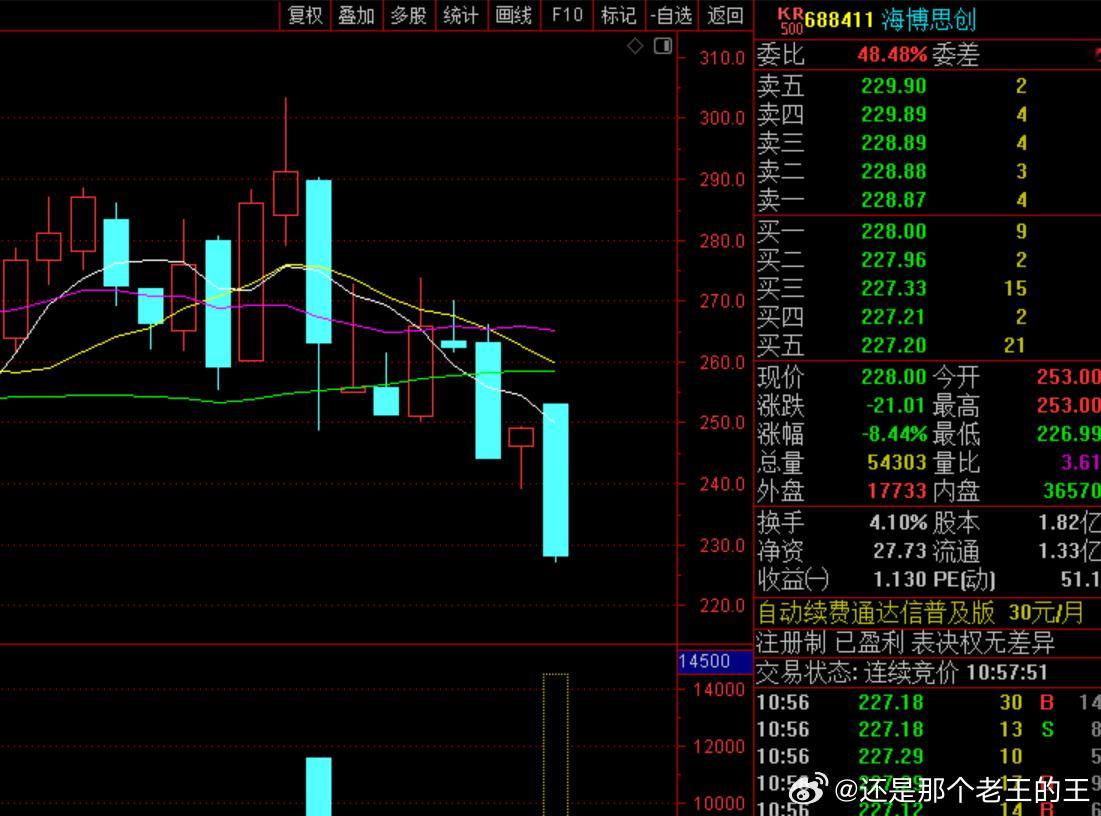Viewport: 1101px width, 816px height.
Task: Select stock code 688411
Action: pyautogui.click(x=838, y=20)
